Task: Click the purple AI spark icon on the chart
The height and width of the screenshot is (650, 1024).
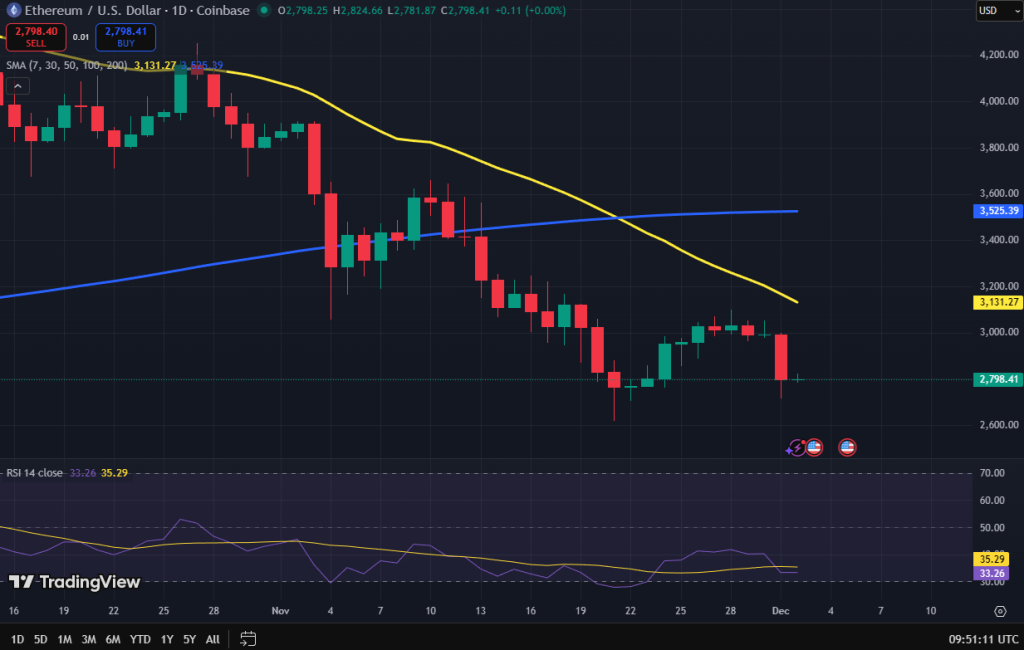Action: (x=795, y=447)
